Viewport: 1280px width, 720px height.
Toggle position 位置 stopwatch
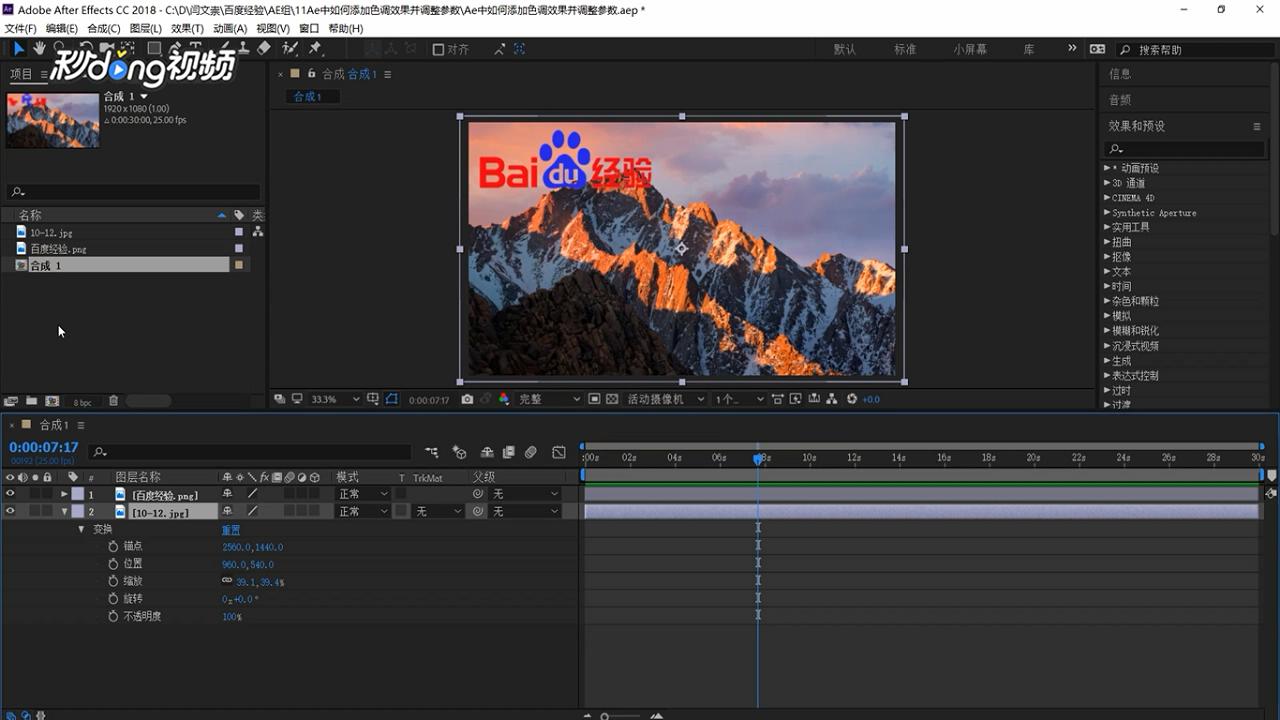[x=113, y=564]
